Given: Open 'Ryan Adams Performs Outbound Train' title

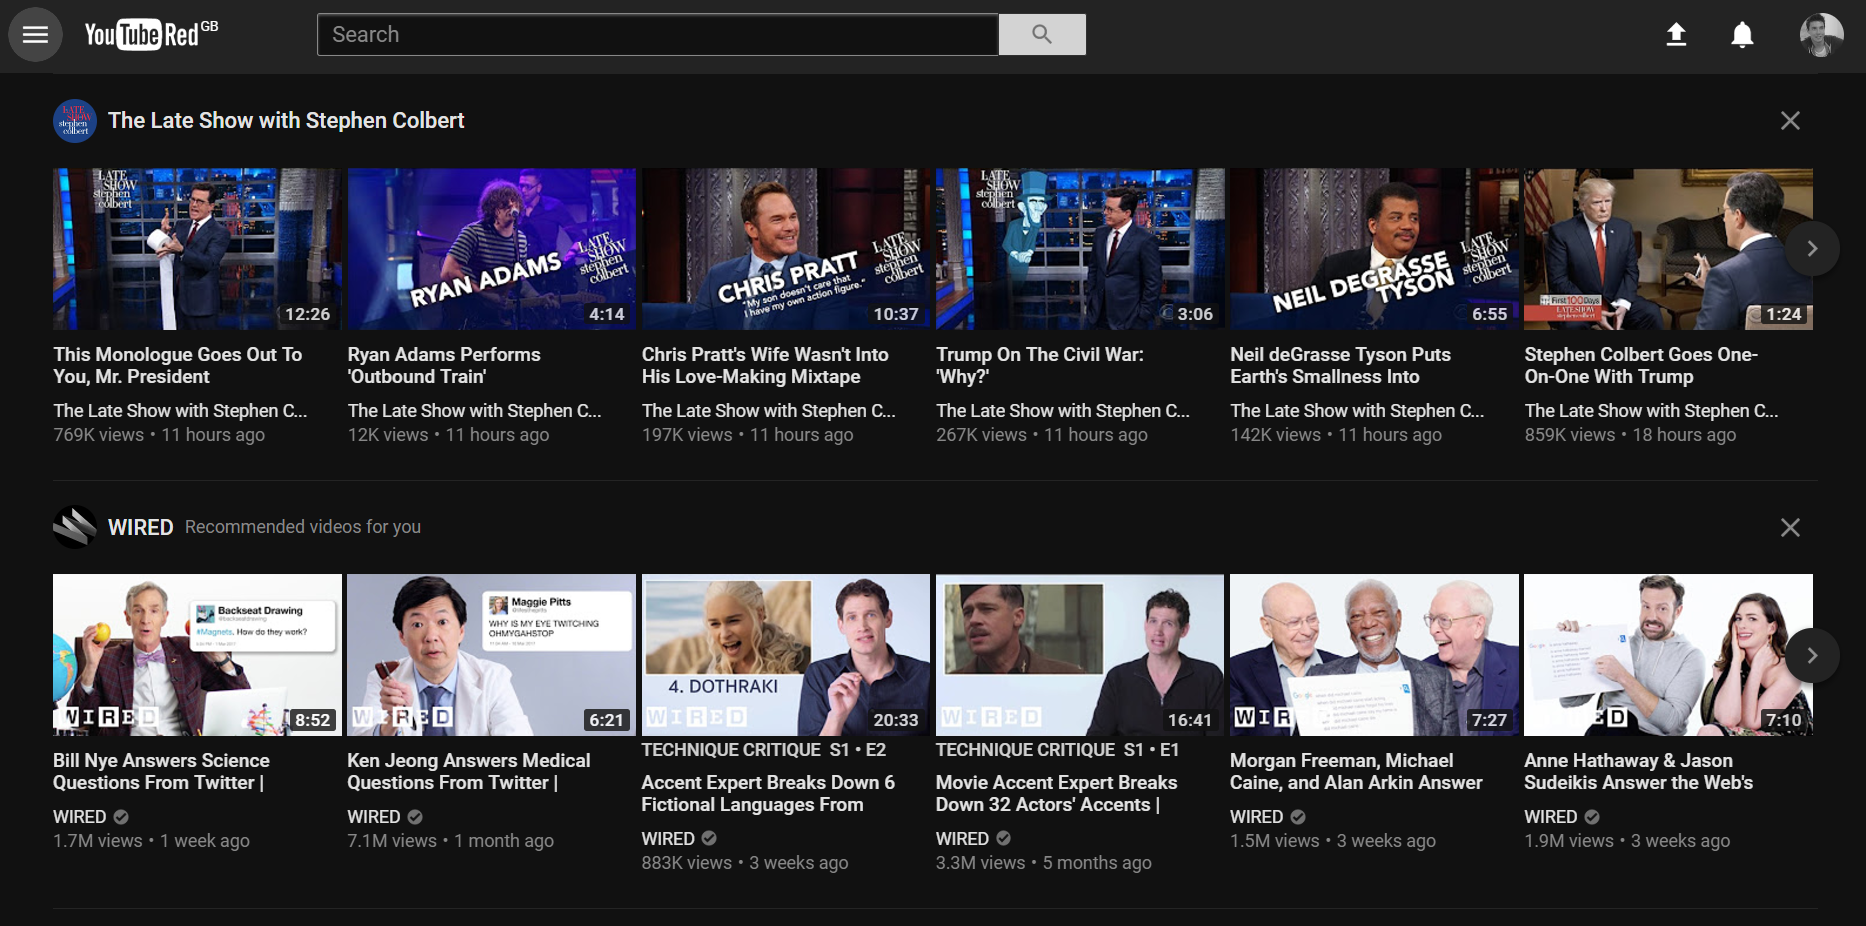Looking at the screenshot, I should coord(444,366).
